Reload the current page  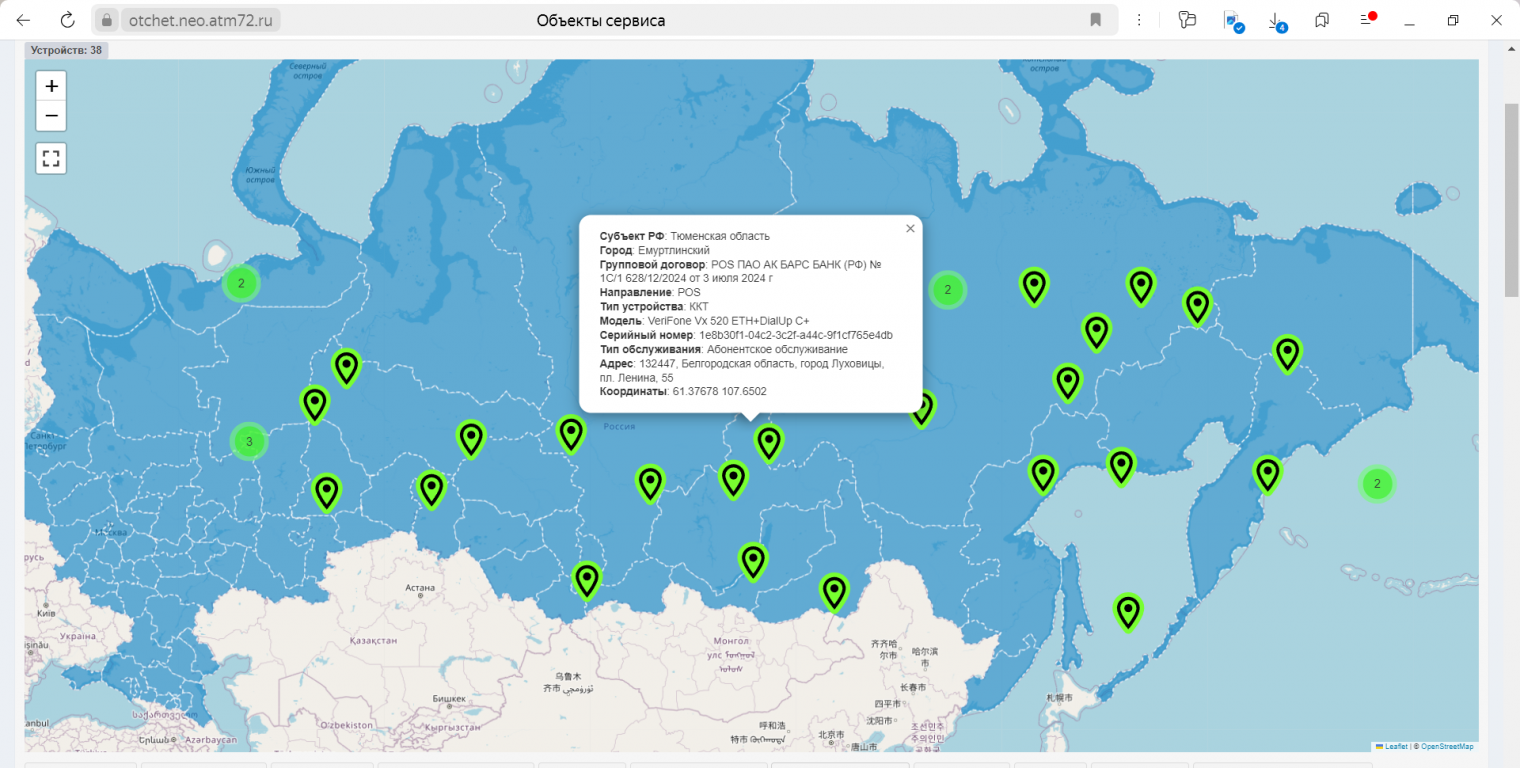[x=67, y=20]
